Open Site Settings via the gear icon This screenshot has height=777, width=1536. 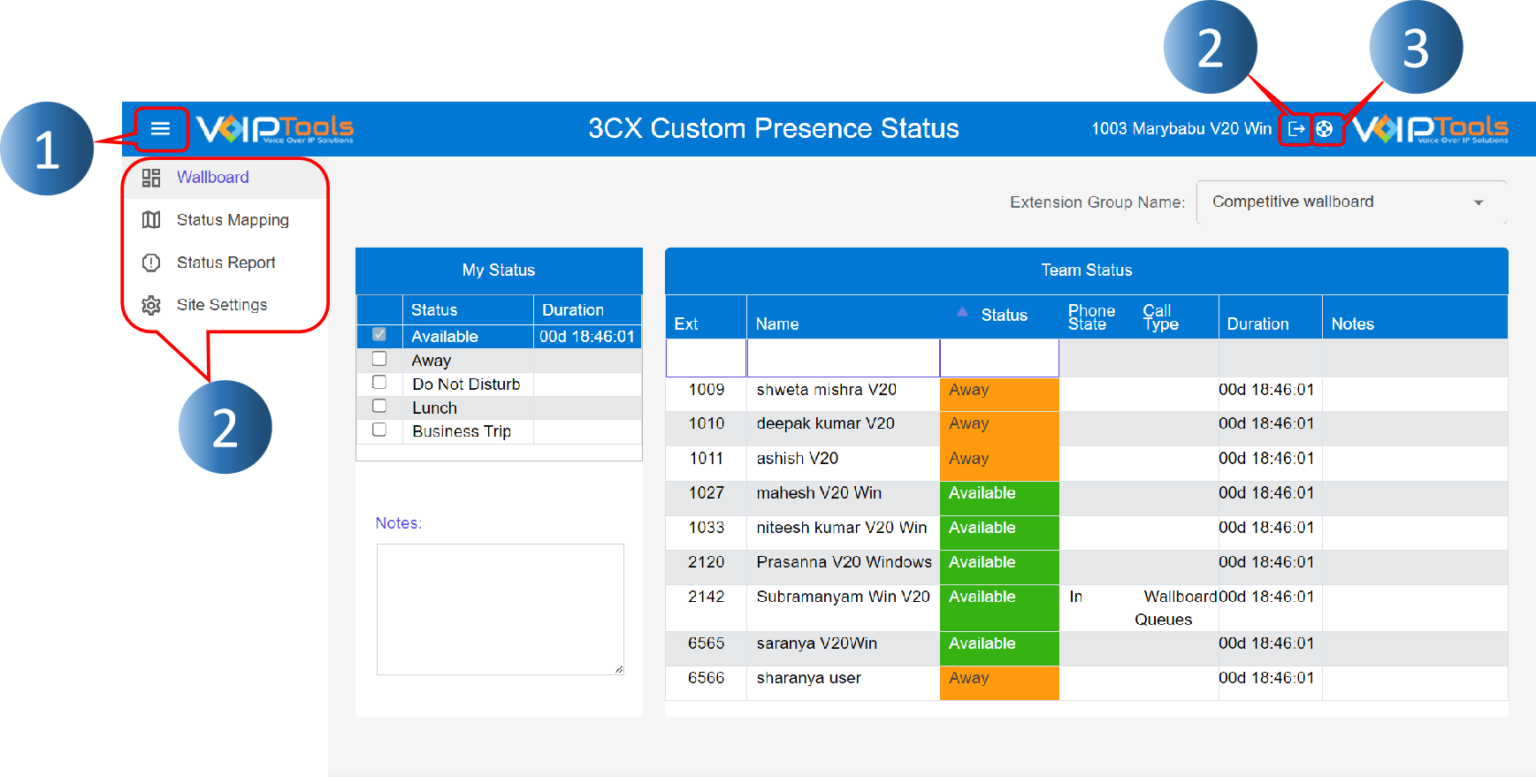pos(151,304)
